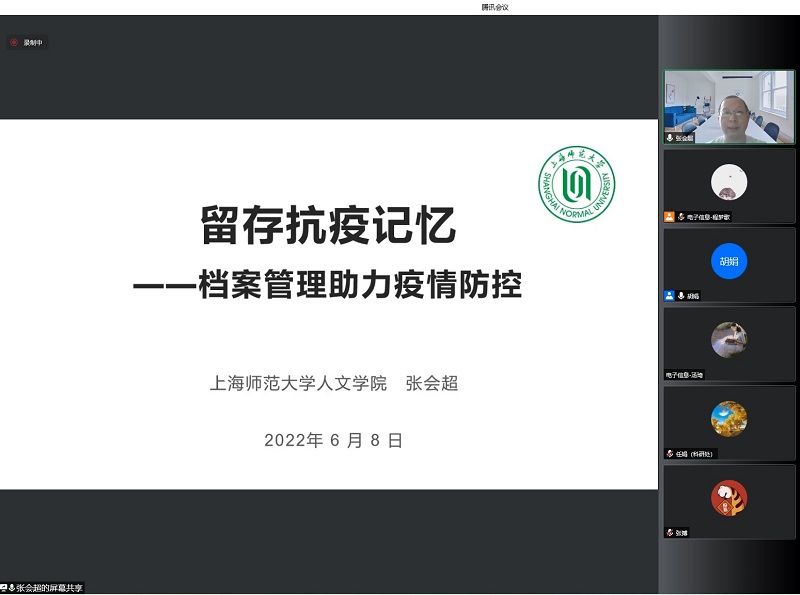Click the mic icon in the screen-sharing label
This screenshot has width=800, height=595.
(x=11, y=588)
